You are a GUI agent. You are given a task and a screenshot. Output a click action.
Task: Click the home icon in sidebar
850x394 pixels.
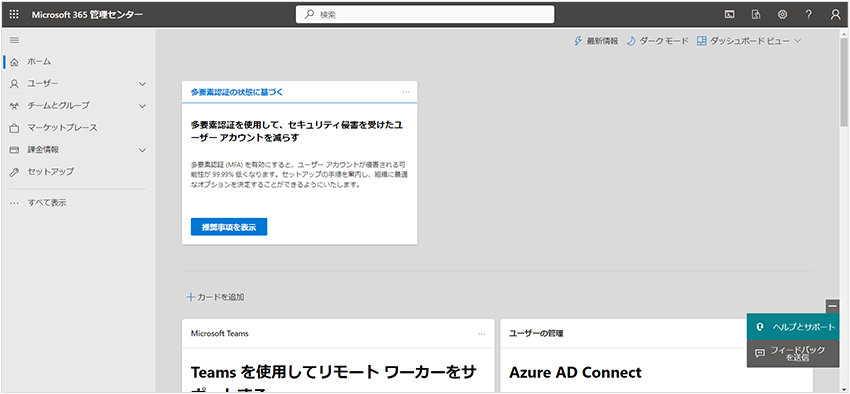point(15,62)
